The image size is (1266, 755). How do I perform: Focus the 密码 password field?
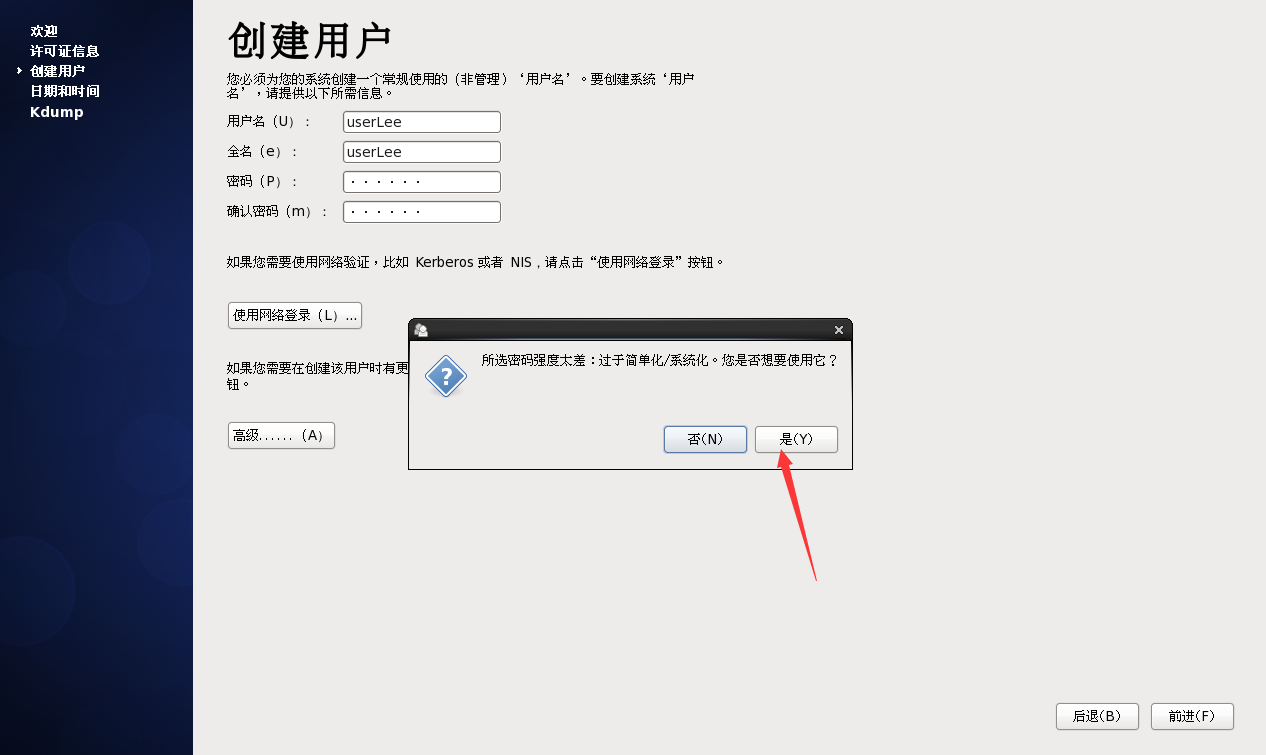422,182
